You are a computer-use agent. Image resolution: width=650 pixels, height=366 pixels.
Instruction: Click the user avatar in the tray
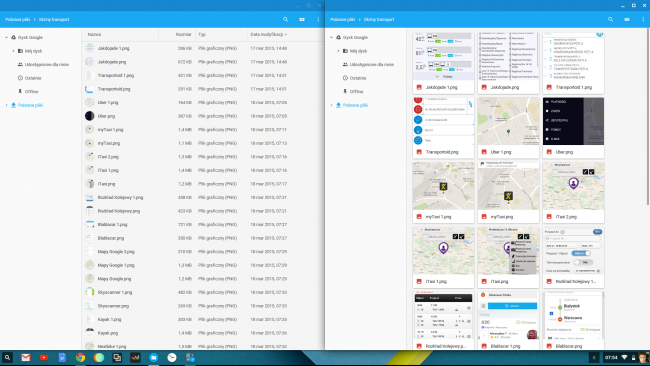click(x=643, y=357)
